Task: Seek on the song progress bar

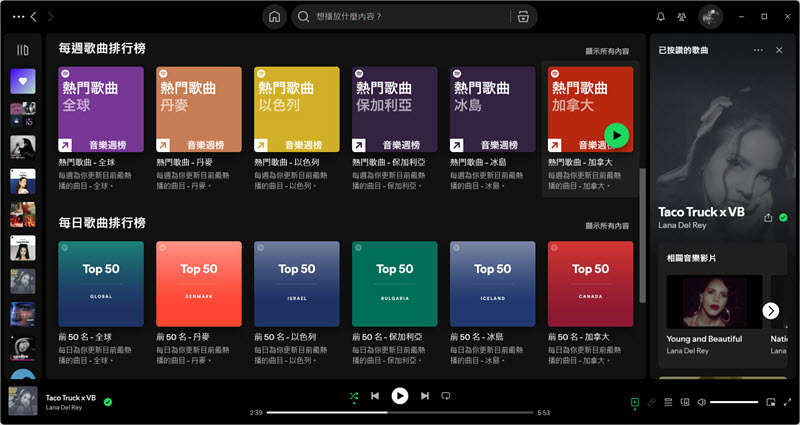Action: pos(400,412)
